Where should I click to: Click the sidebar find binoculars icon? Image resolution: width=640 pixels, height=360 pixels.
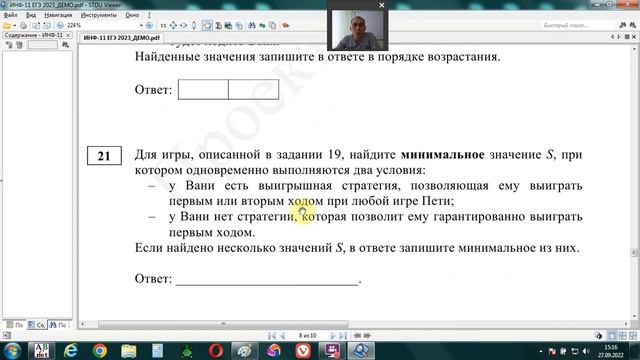click(x=65, y=45)
